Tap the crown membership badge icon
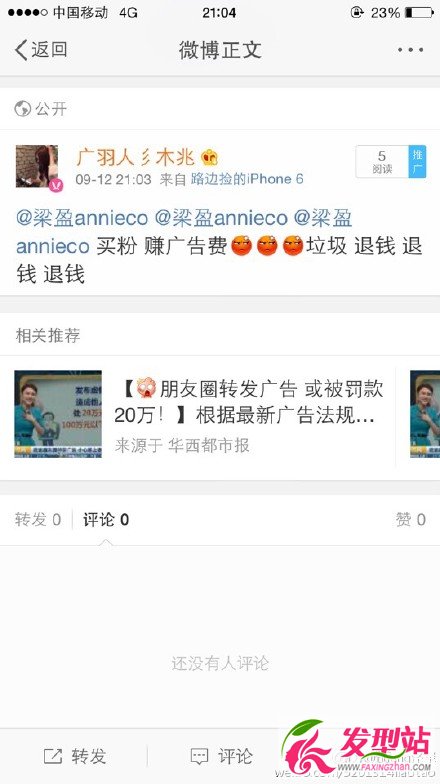The image size is (440, 784). [209, 158]
